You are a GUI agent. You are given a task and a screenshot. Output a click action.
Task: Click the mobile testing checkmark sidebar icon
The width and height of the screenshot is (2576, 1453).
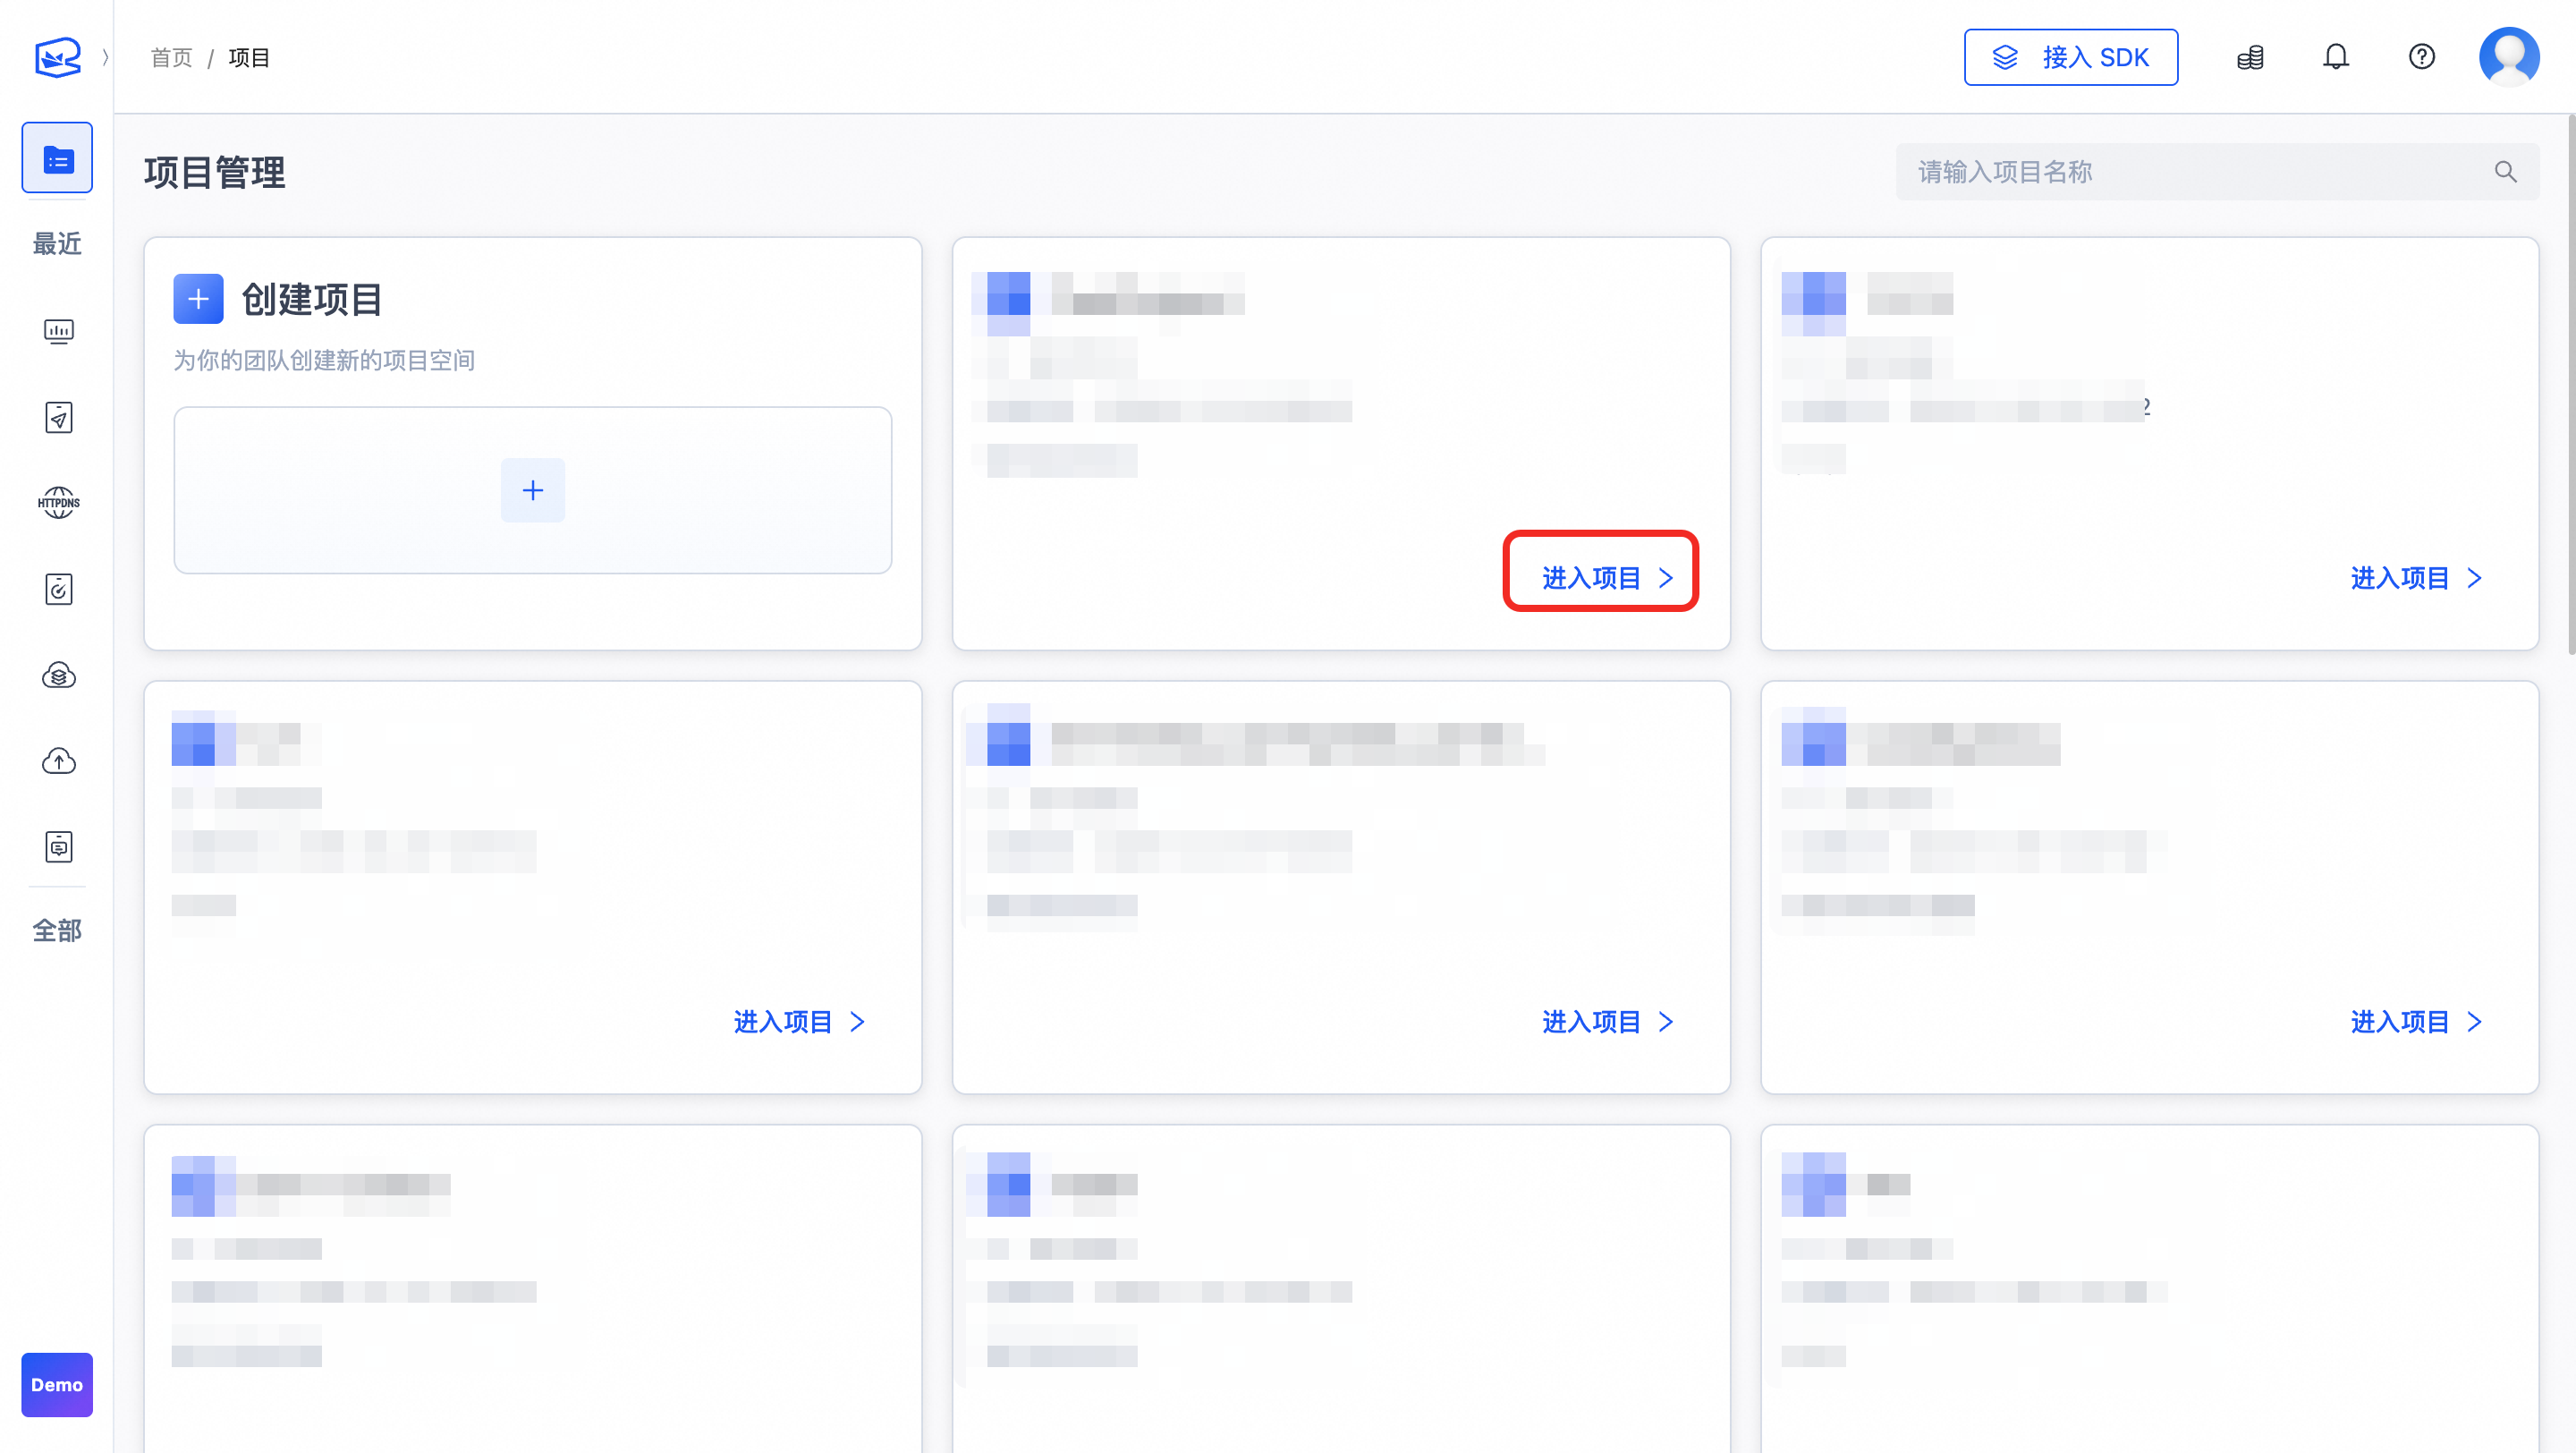58,589
